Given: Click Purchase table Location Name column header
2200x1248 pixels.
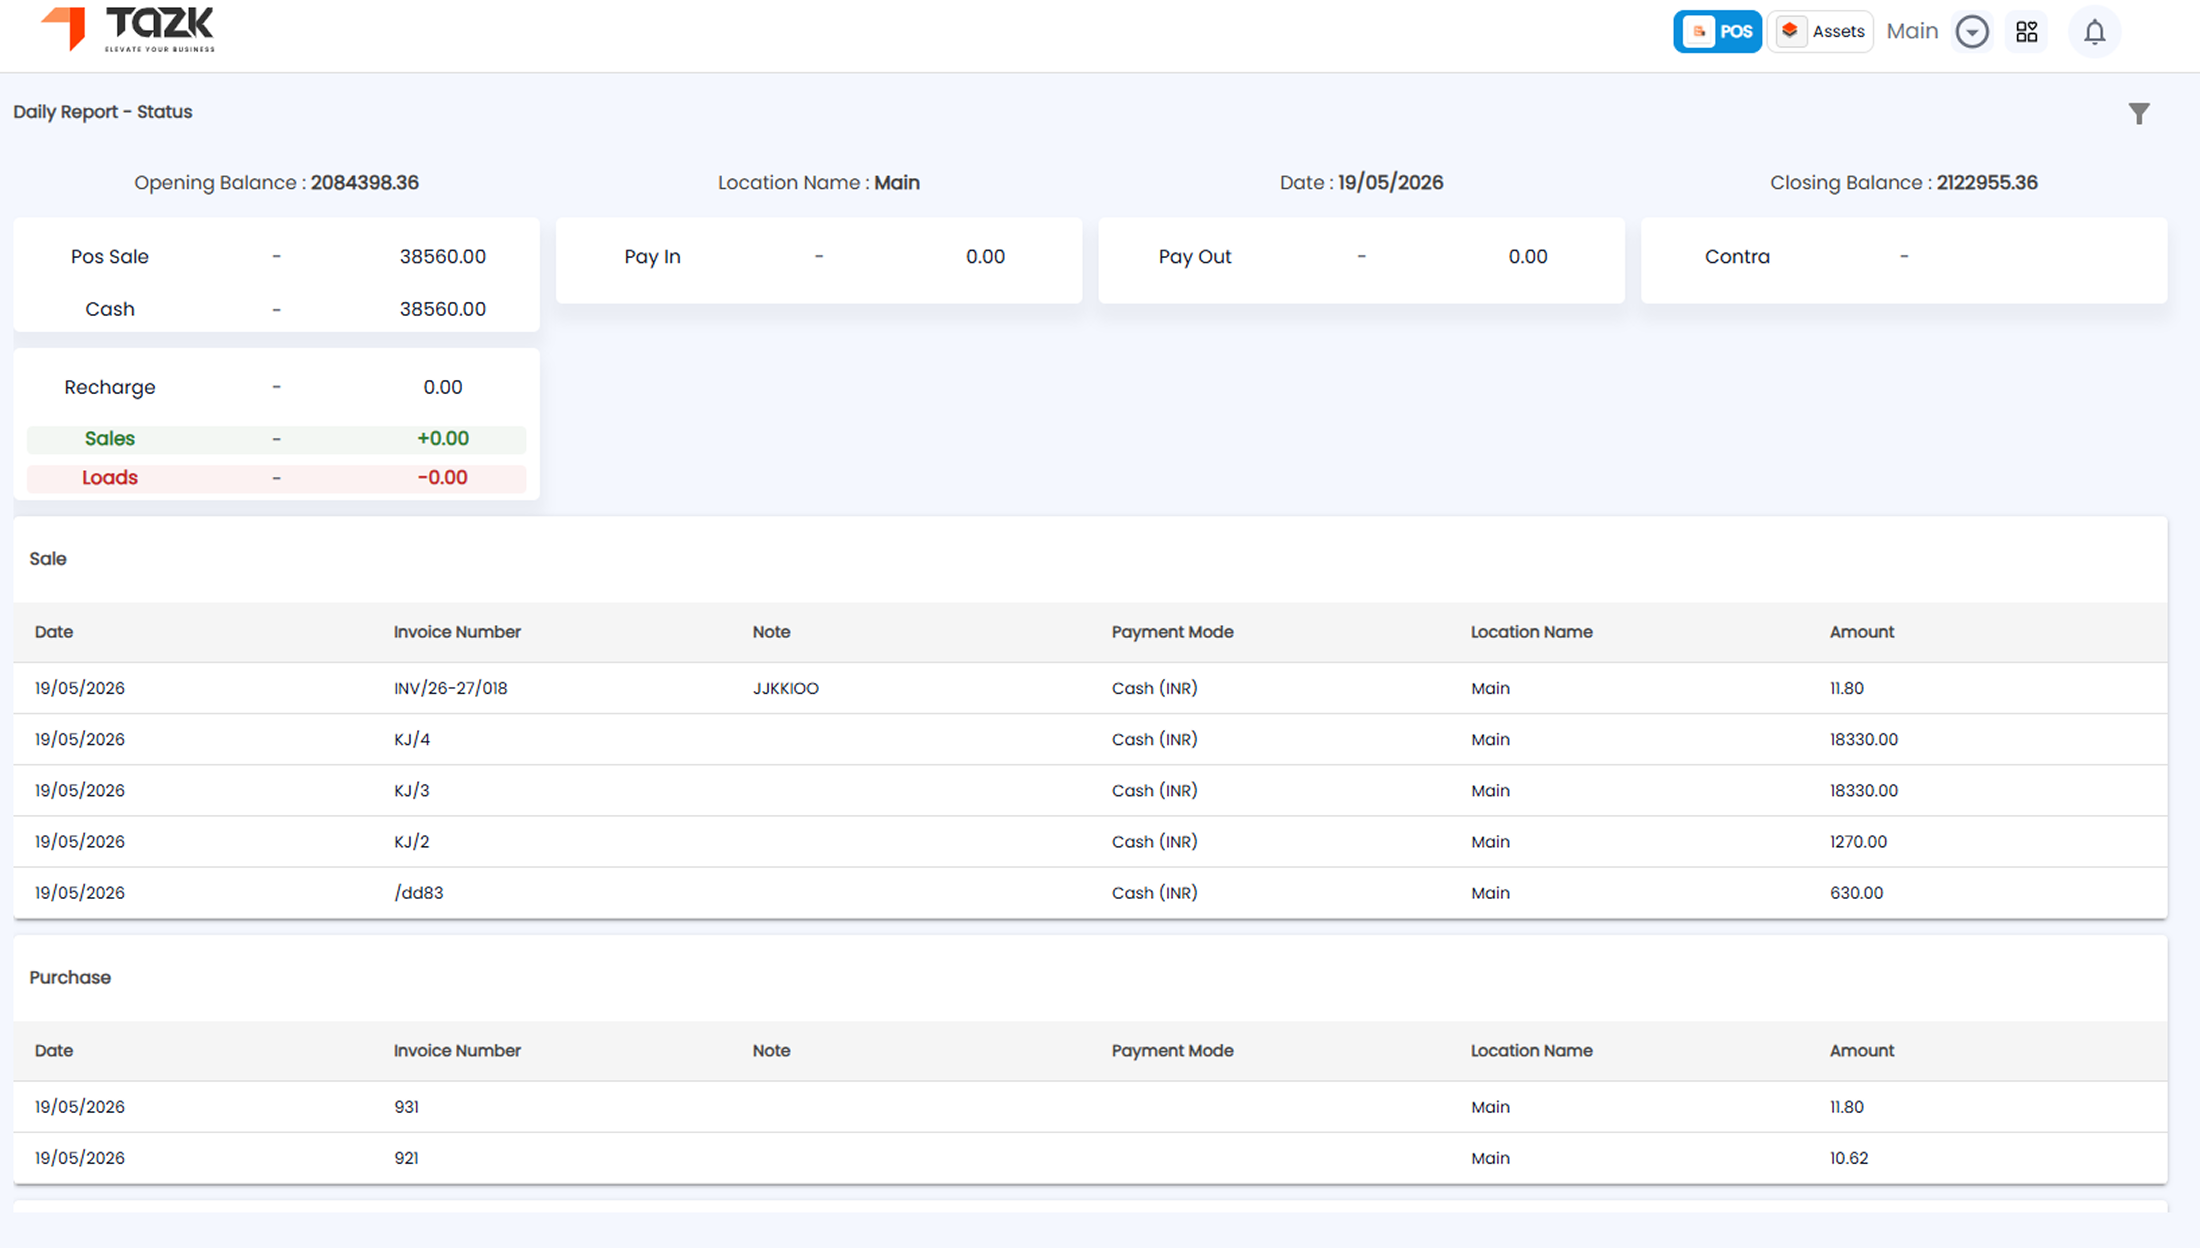Looking at the screenshot, I should tap(1531, 1051).
